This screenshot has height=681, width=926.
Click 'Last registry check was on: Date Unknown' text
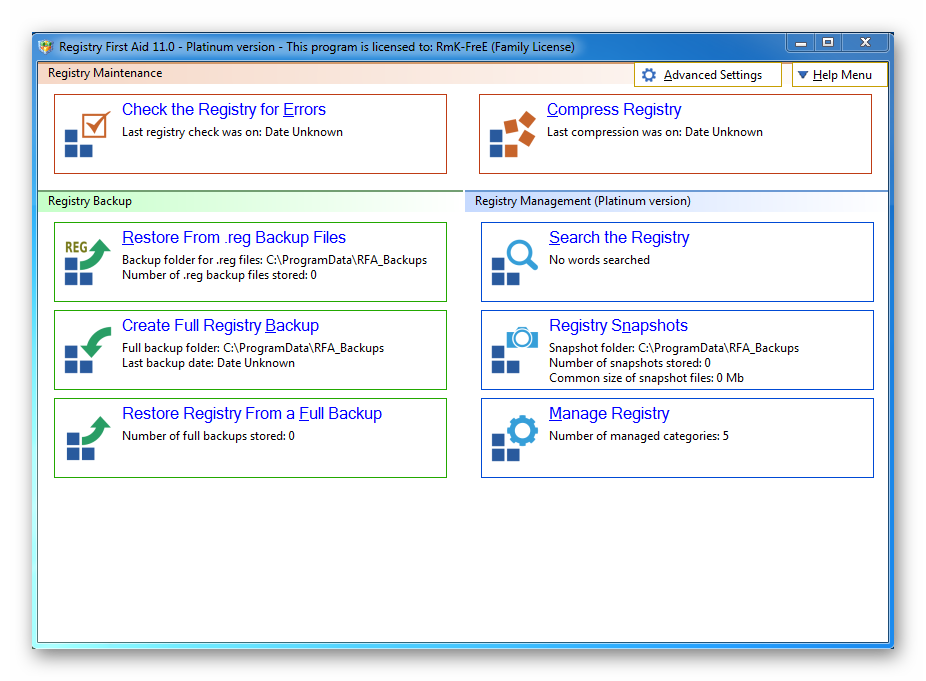tap(232, 132)
